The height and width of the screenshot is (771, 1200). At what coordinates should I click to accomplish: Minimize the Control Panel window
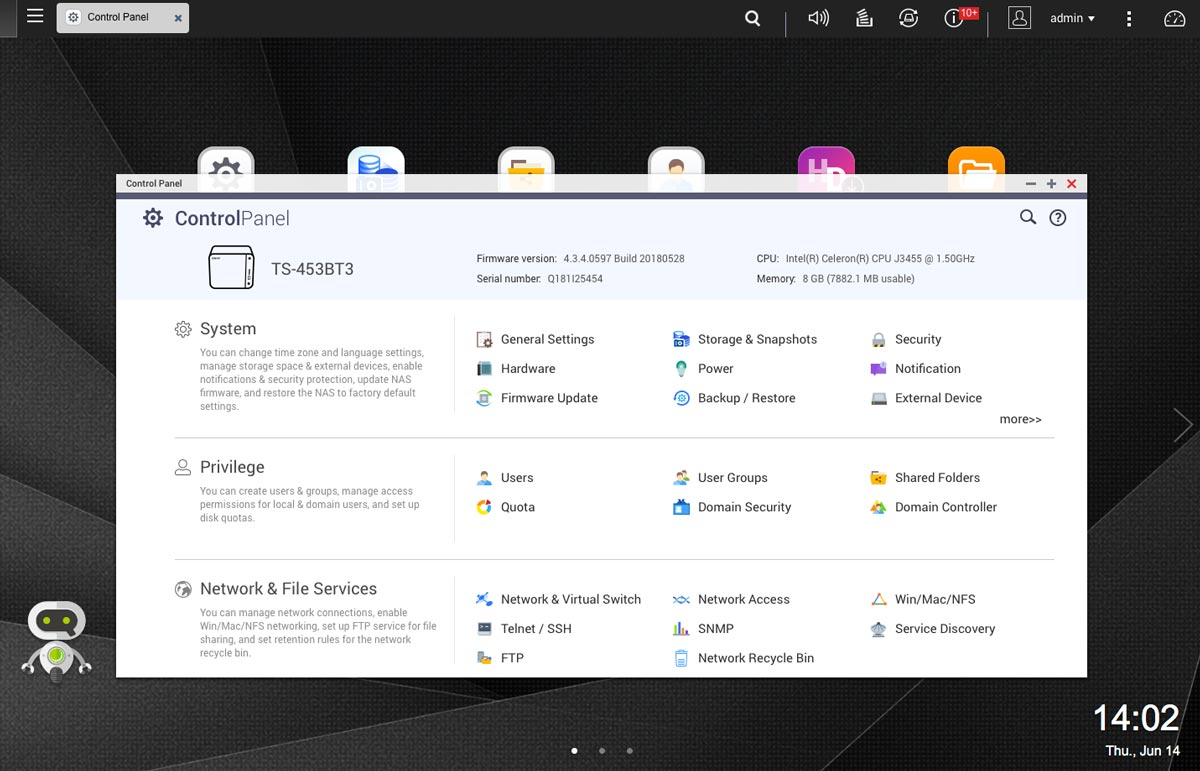[x=1031, y=184]
